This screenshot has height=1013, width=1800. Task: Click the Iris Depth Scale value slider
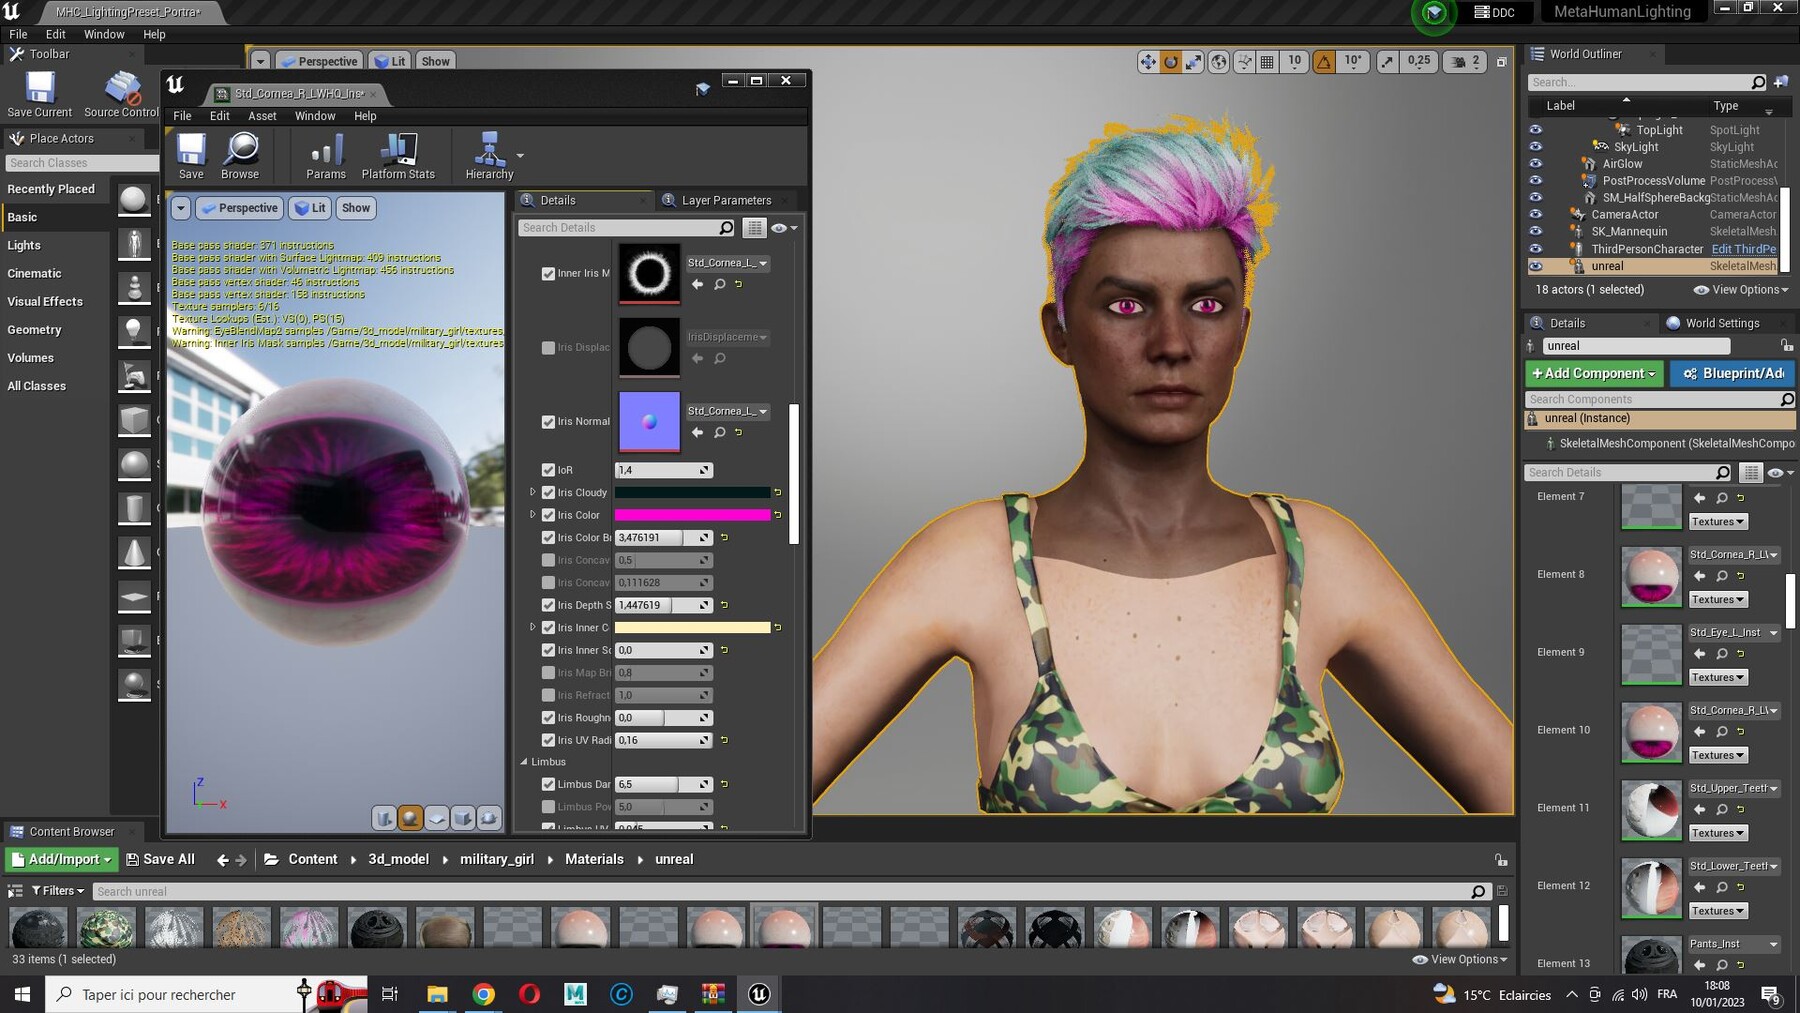[663, 605]
